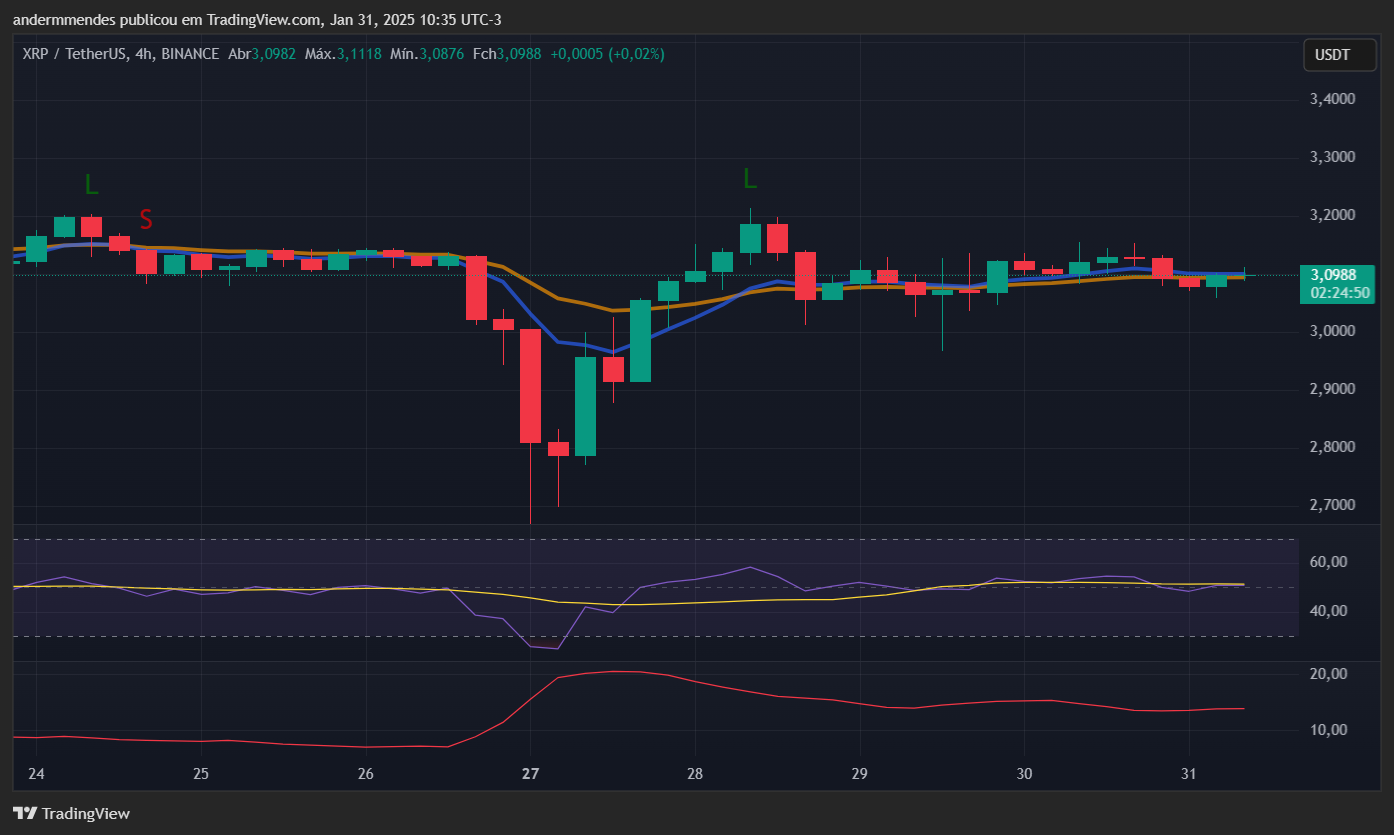Screen dimensions: 1394x835
Task: Select the current price label 3,0988
Action: [1333, 274]
